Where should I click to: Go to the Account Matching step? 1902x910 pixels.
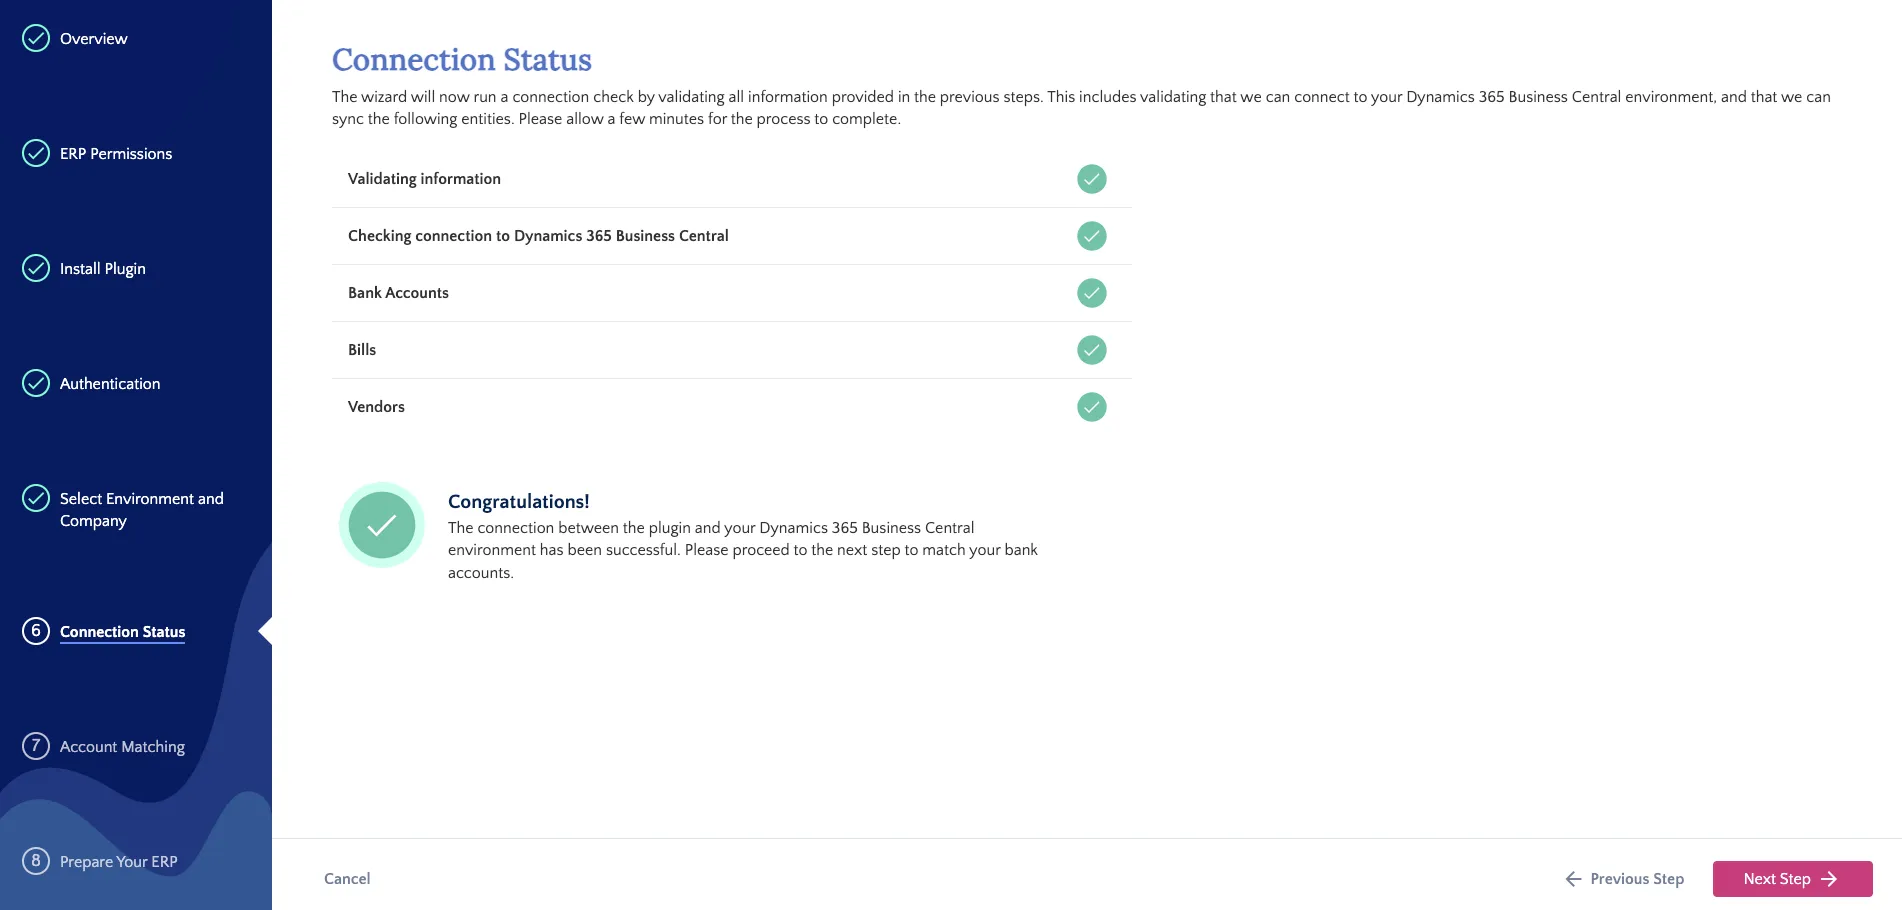122,747
